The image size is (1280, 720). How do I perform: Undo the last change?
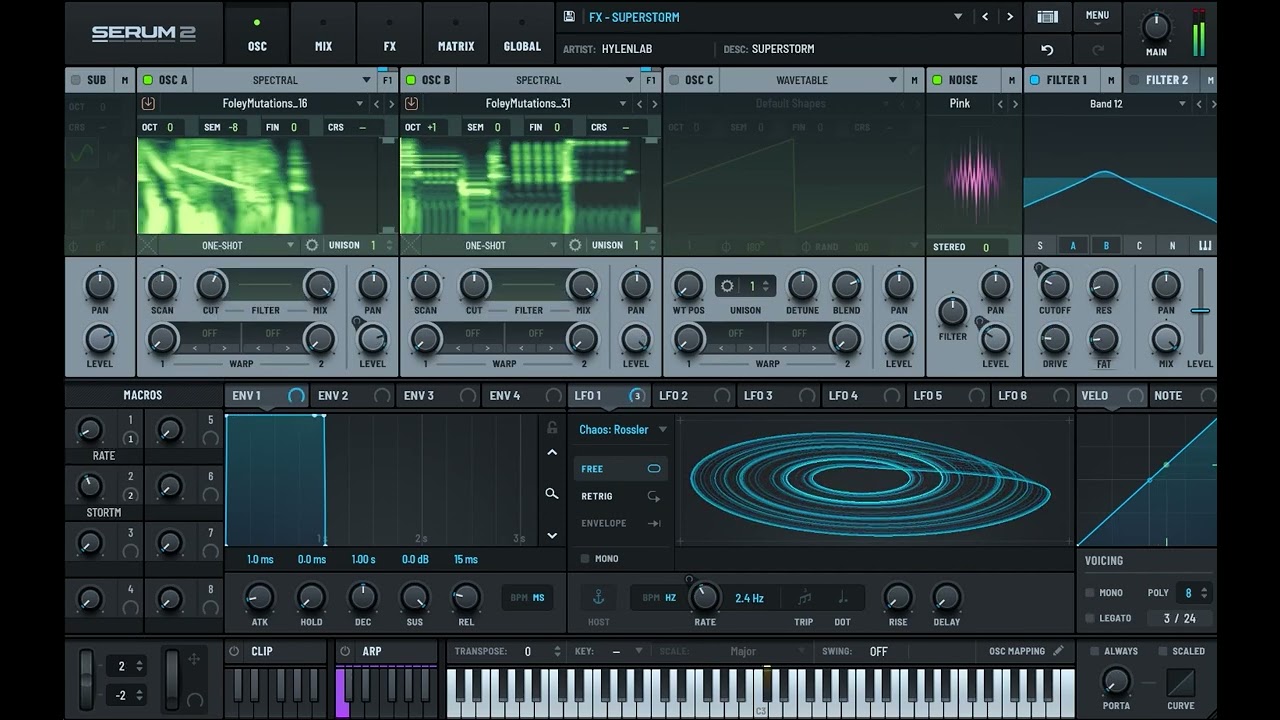click(1047, 50)
